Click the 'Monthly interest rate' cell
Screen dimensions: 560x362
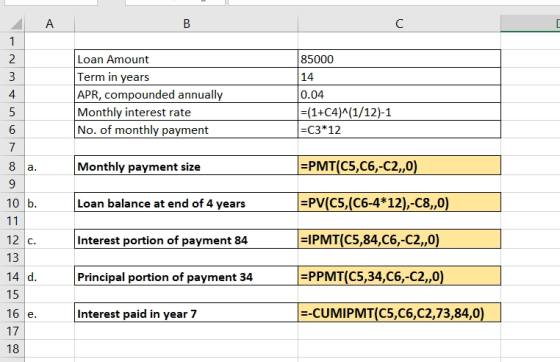pyautogui.click(x=186, y=112)
